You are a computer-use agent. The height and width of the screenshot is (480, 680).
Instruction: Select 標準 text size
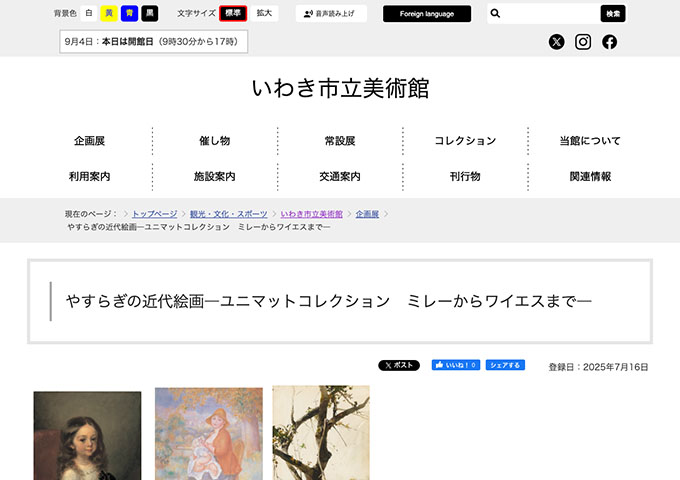(x=233, y=13)
